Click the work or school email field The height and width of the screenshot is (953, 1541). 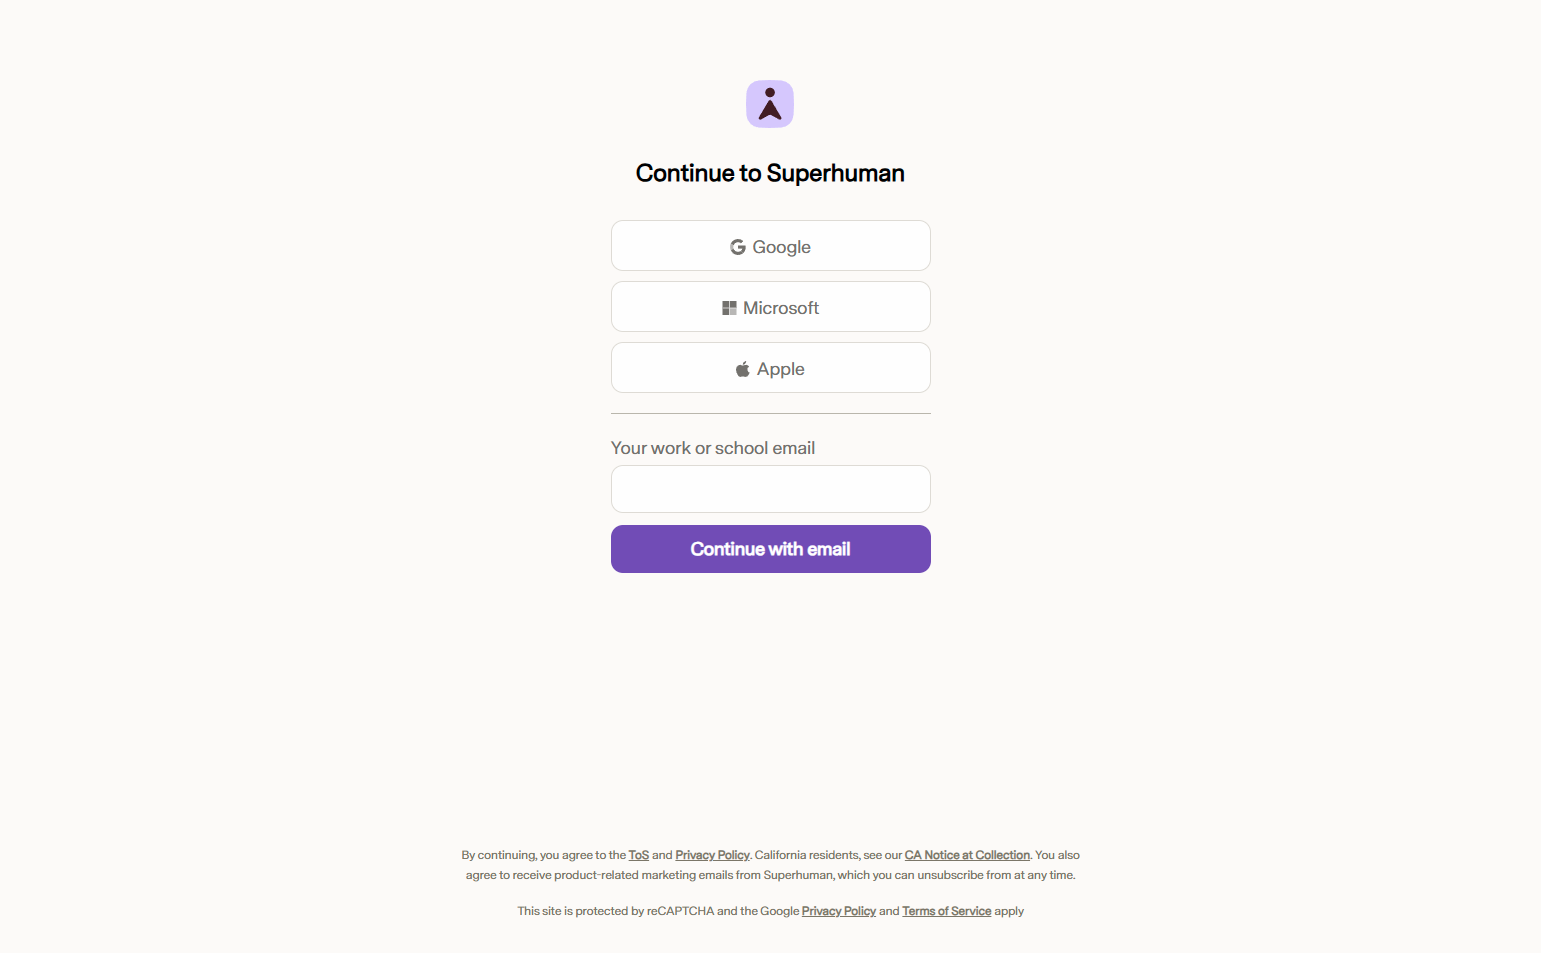[770, 489]
